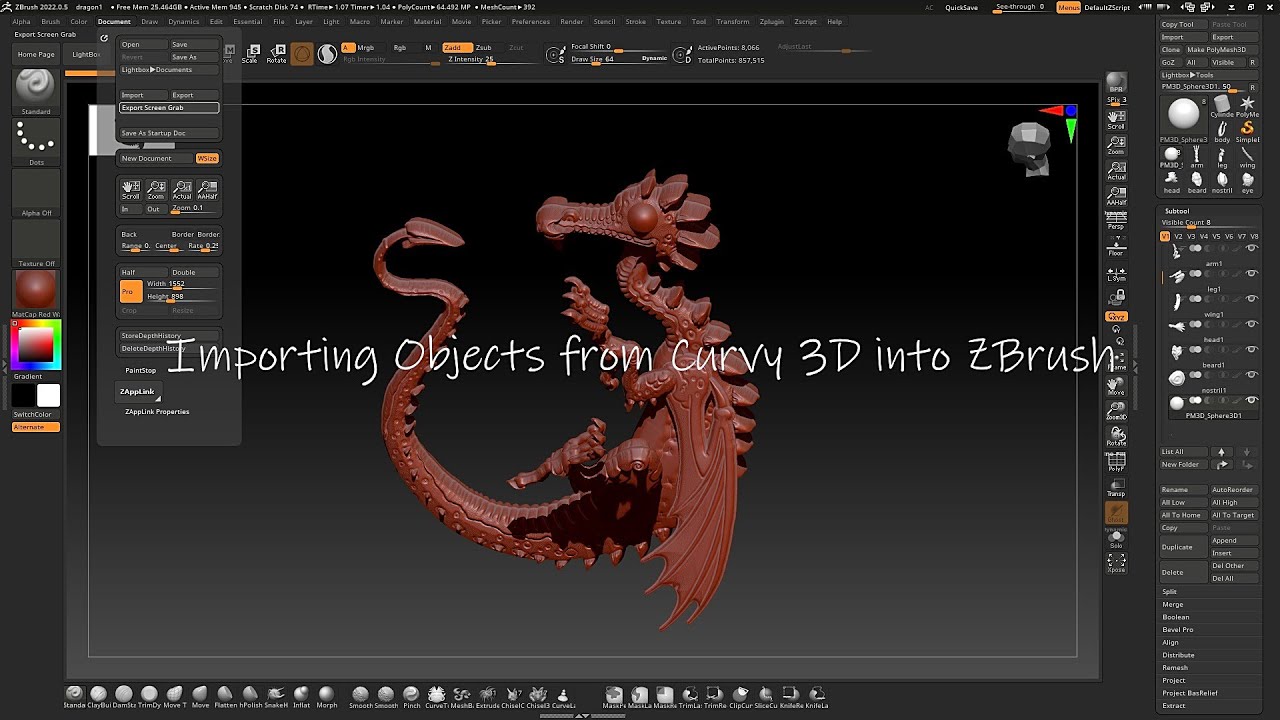Adjust the Draw Size slider
This screenshot has height=720, width=1280.
pos(603,59)
